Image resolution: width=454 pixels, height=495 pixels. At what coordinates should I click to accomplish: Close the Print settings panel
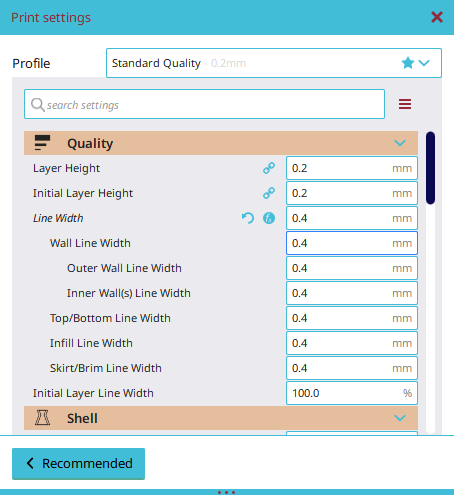(x=437, y=17)
